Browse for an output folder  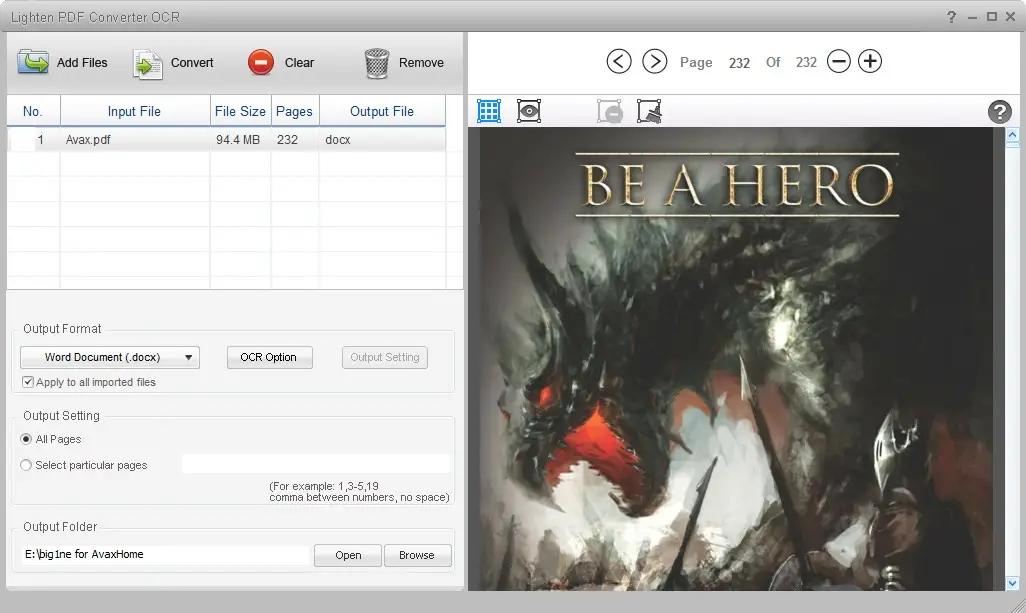417,555
